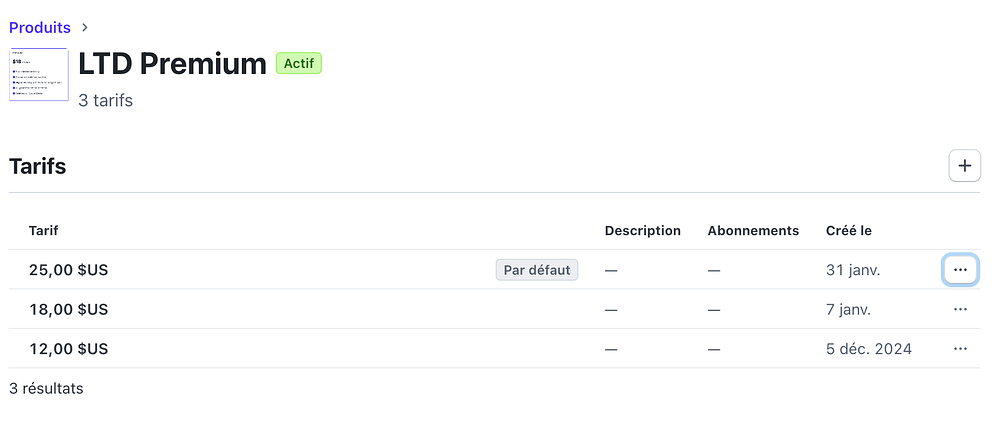Click the Créé le column header

(849, 231)
